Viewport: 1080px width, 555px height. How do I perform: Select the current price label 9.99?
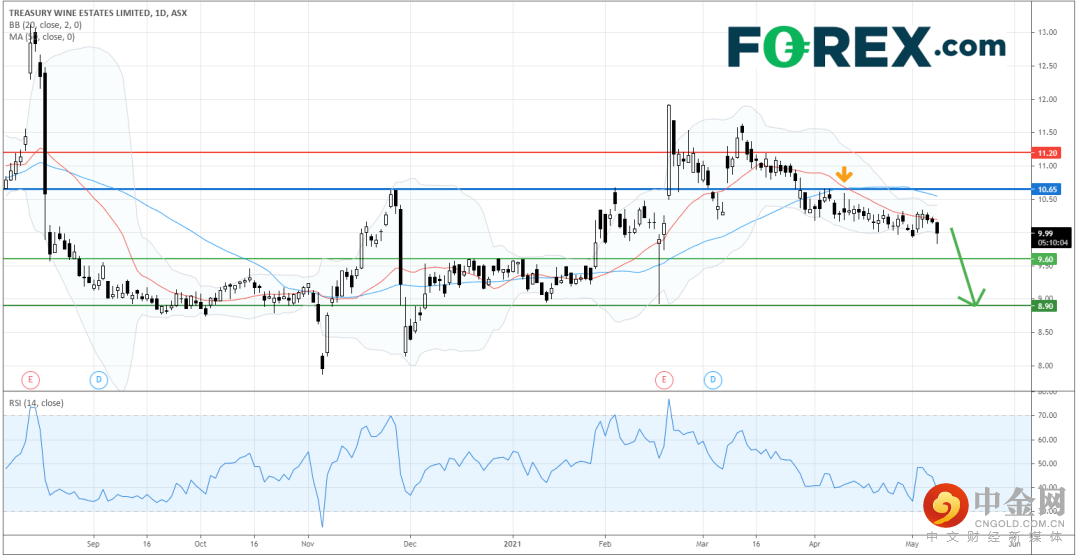click(x=1047, y=233)
